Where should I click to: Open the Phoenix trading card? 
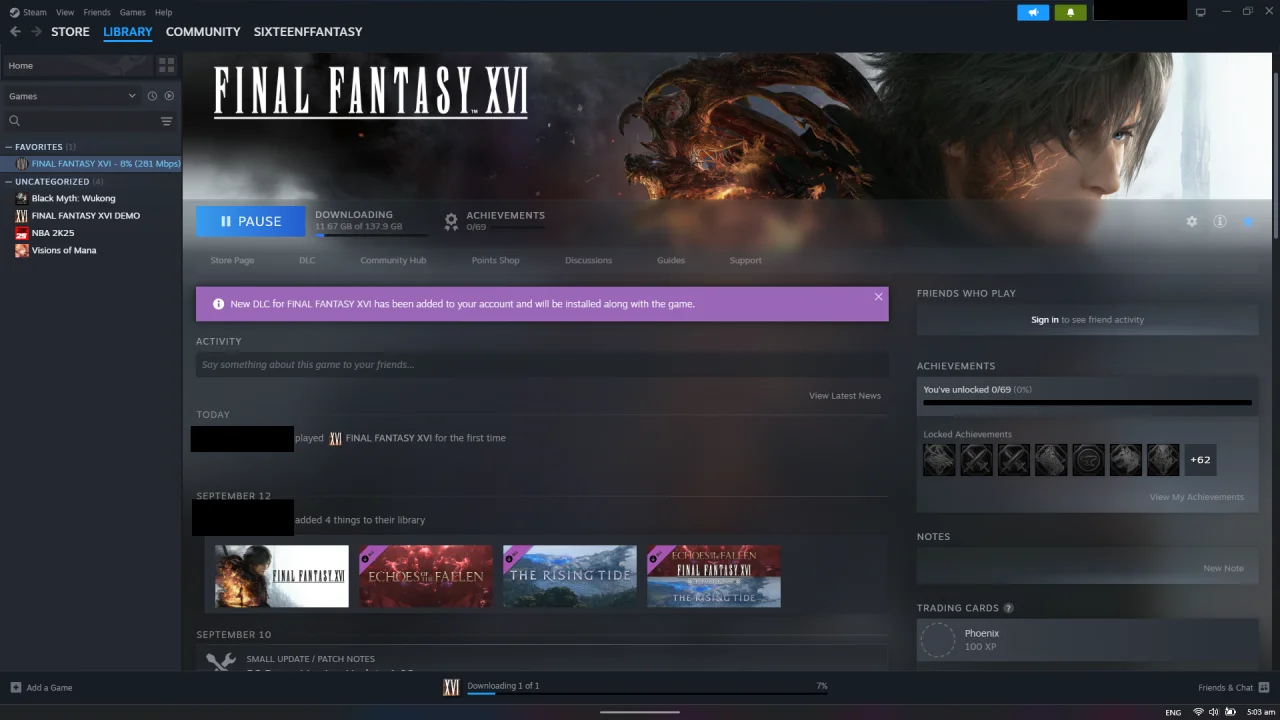(1087, 640)
